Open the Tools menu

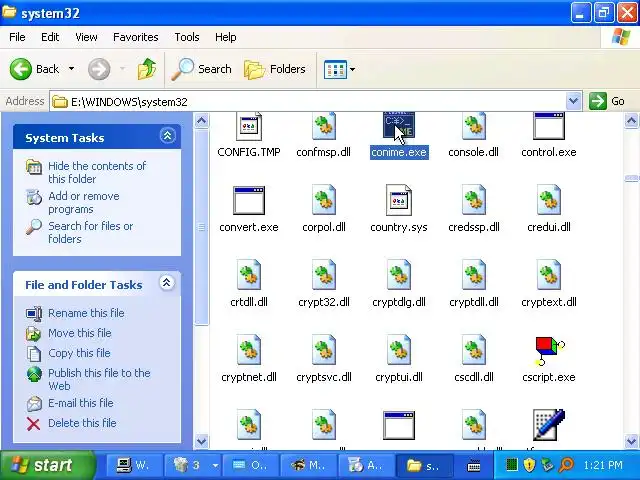pyautogui.click(x=187, y=37)
